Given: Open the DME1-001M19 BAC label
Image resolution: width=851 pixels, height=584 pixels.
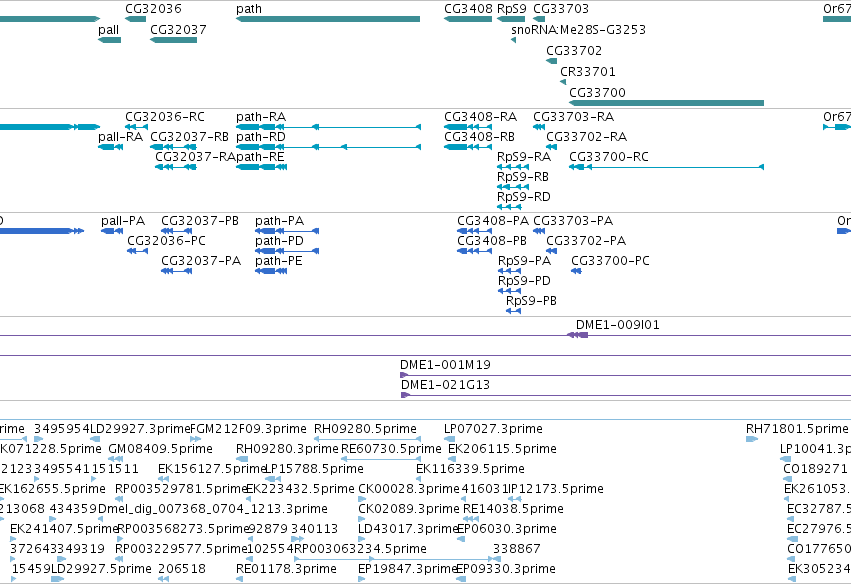Looking at the screenshot, I should [x=445, y=365].
